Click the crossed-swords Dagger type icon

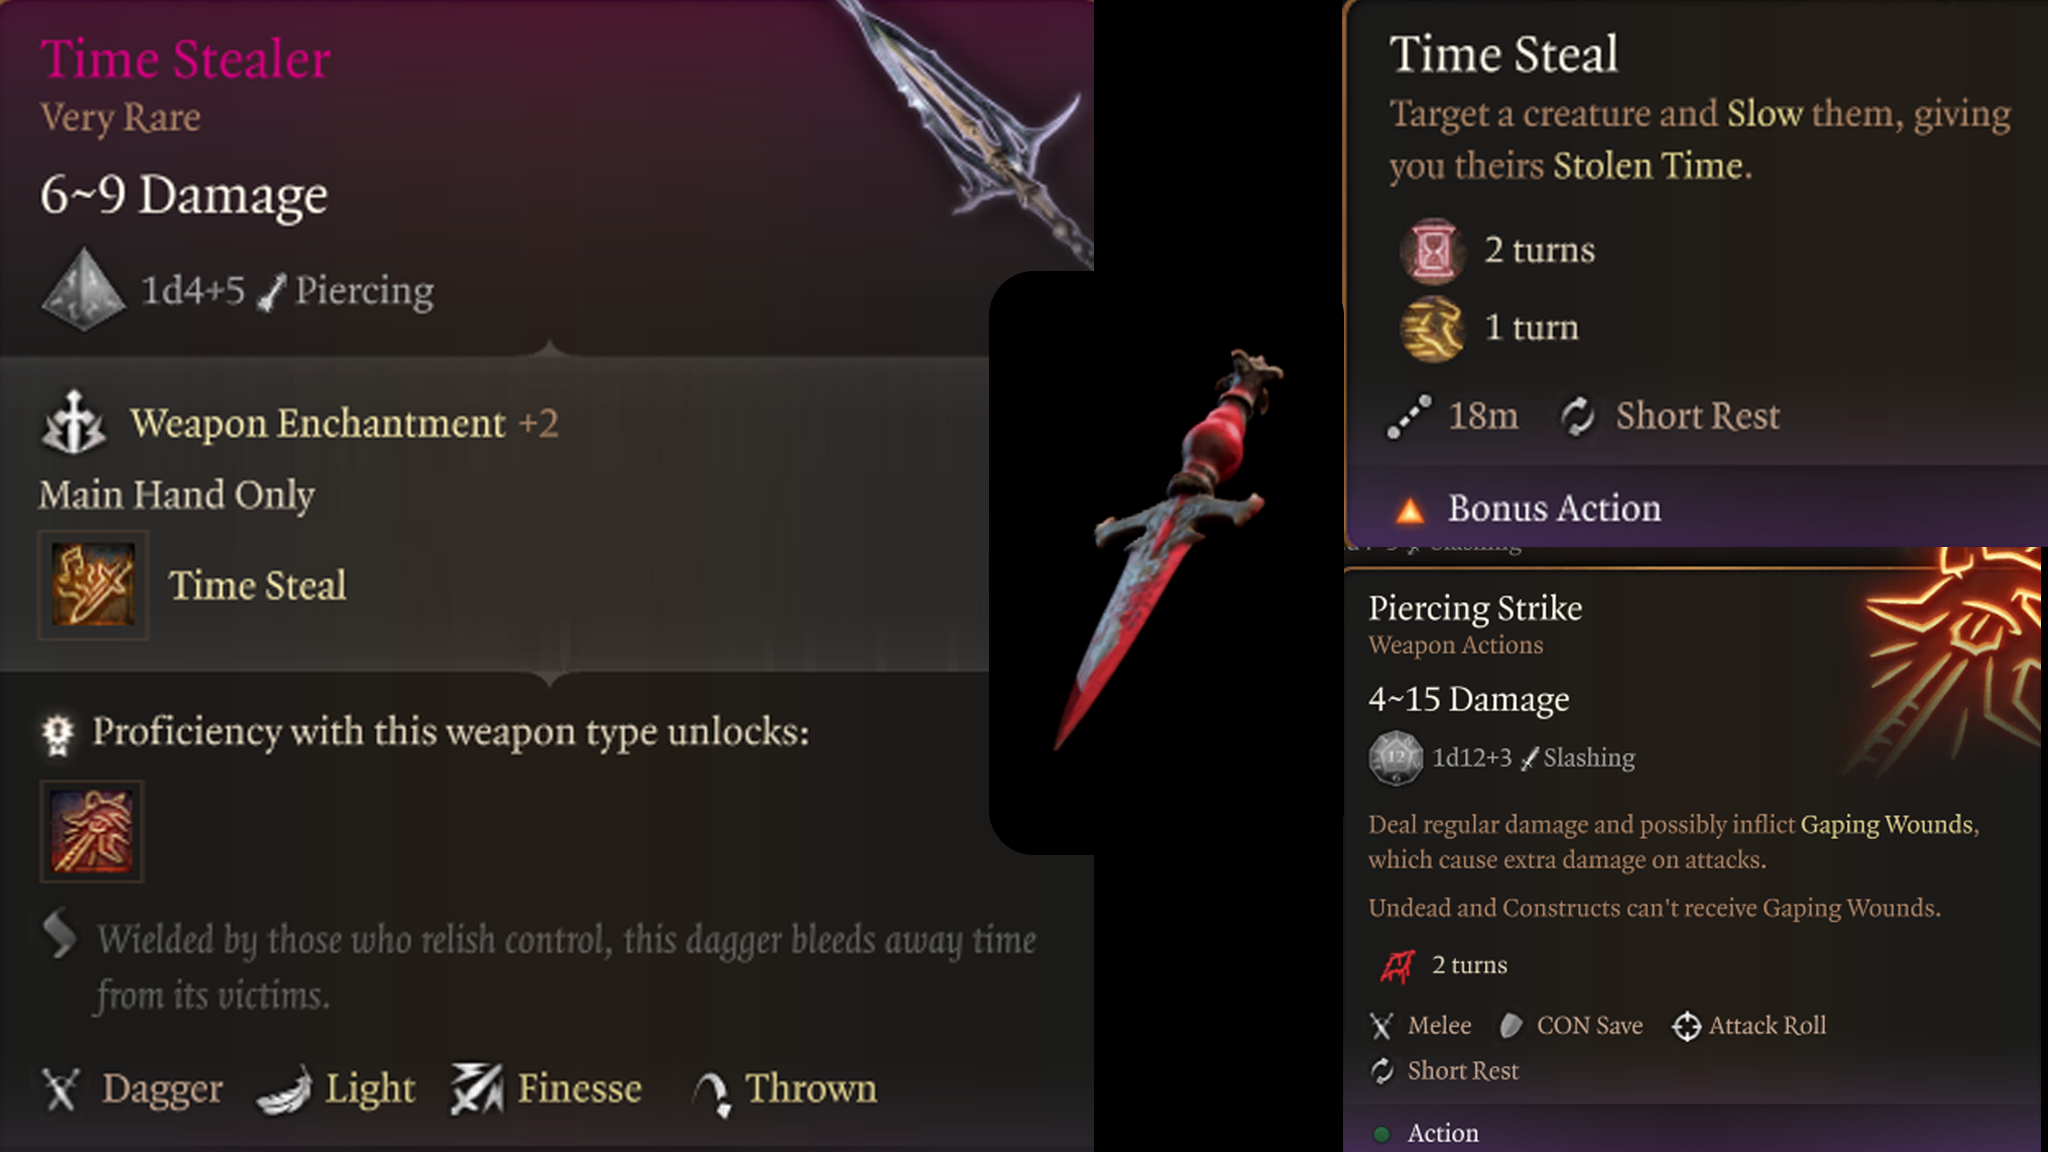pyautogui.click(x=61, y=1089)
